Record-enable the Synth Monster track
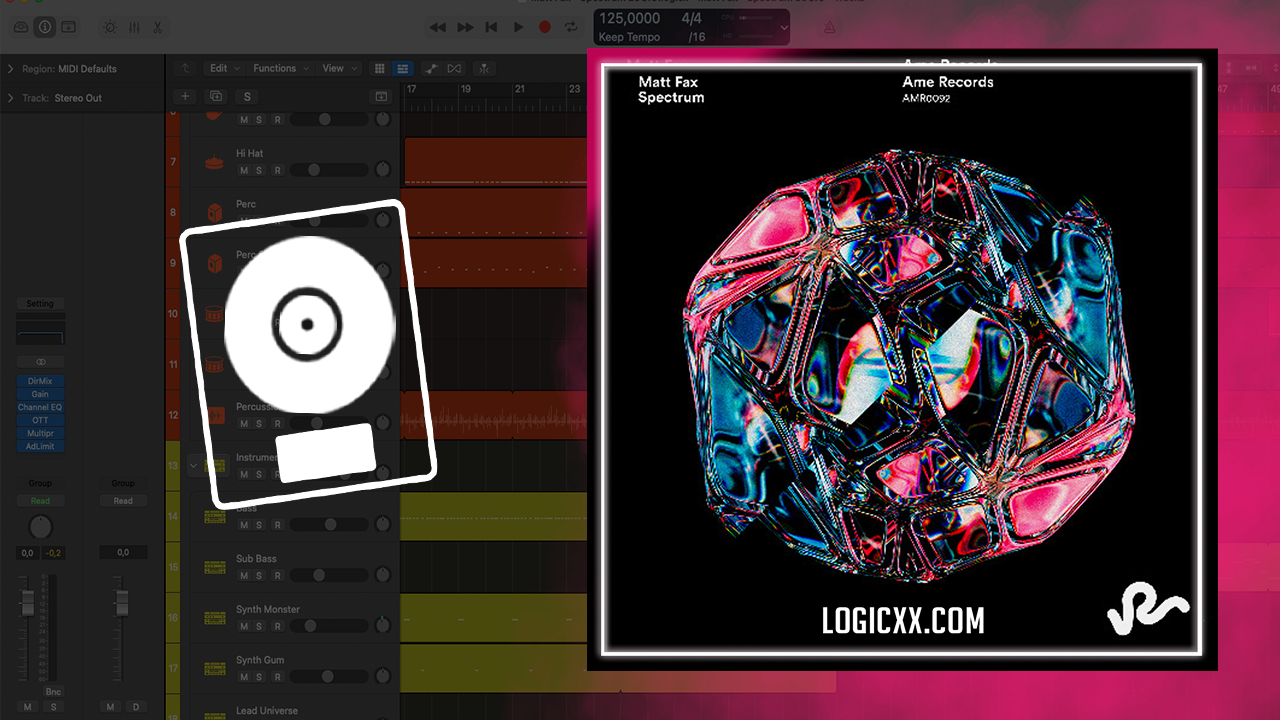This screenshot has width=1280, height=720. tap(277, 626)
